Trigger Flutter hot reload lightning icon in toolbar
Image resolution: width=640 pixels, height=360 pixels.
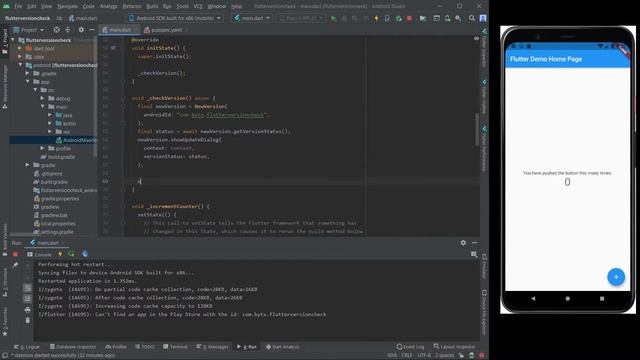coord(376,18)
